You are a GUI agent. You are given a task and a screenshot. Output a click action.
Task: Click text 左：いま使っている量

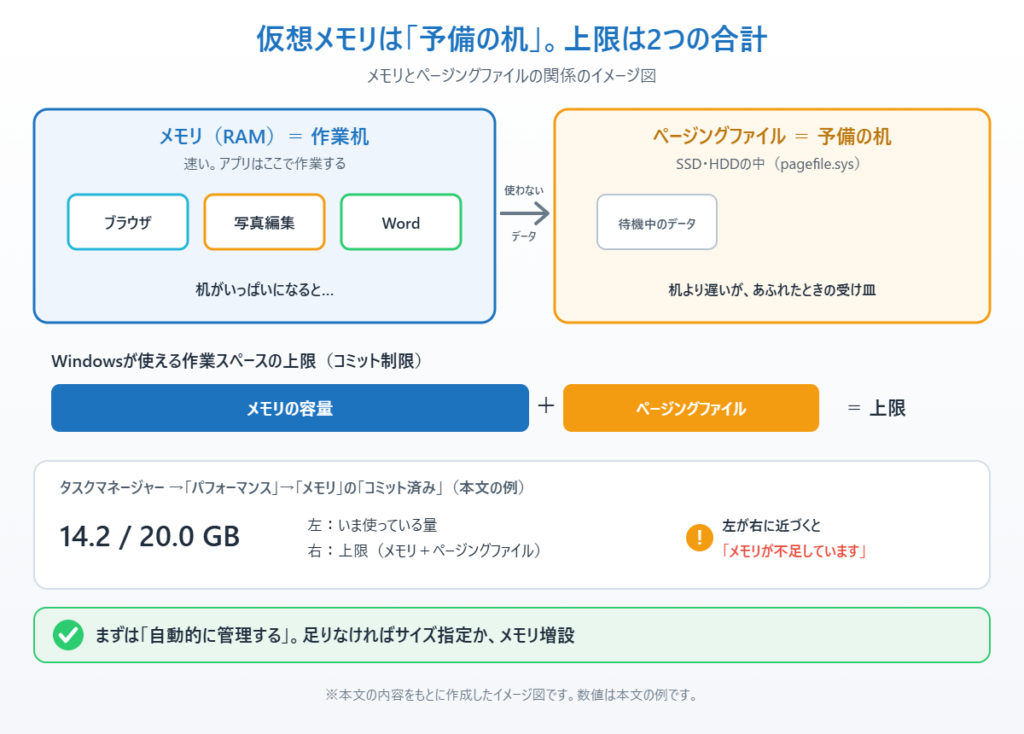coord(372,525)
